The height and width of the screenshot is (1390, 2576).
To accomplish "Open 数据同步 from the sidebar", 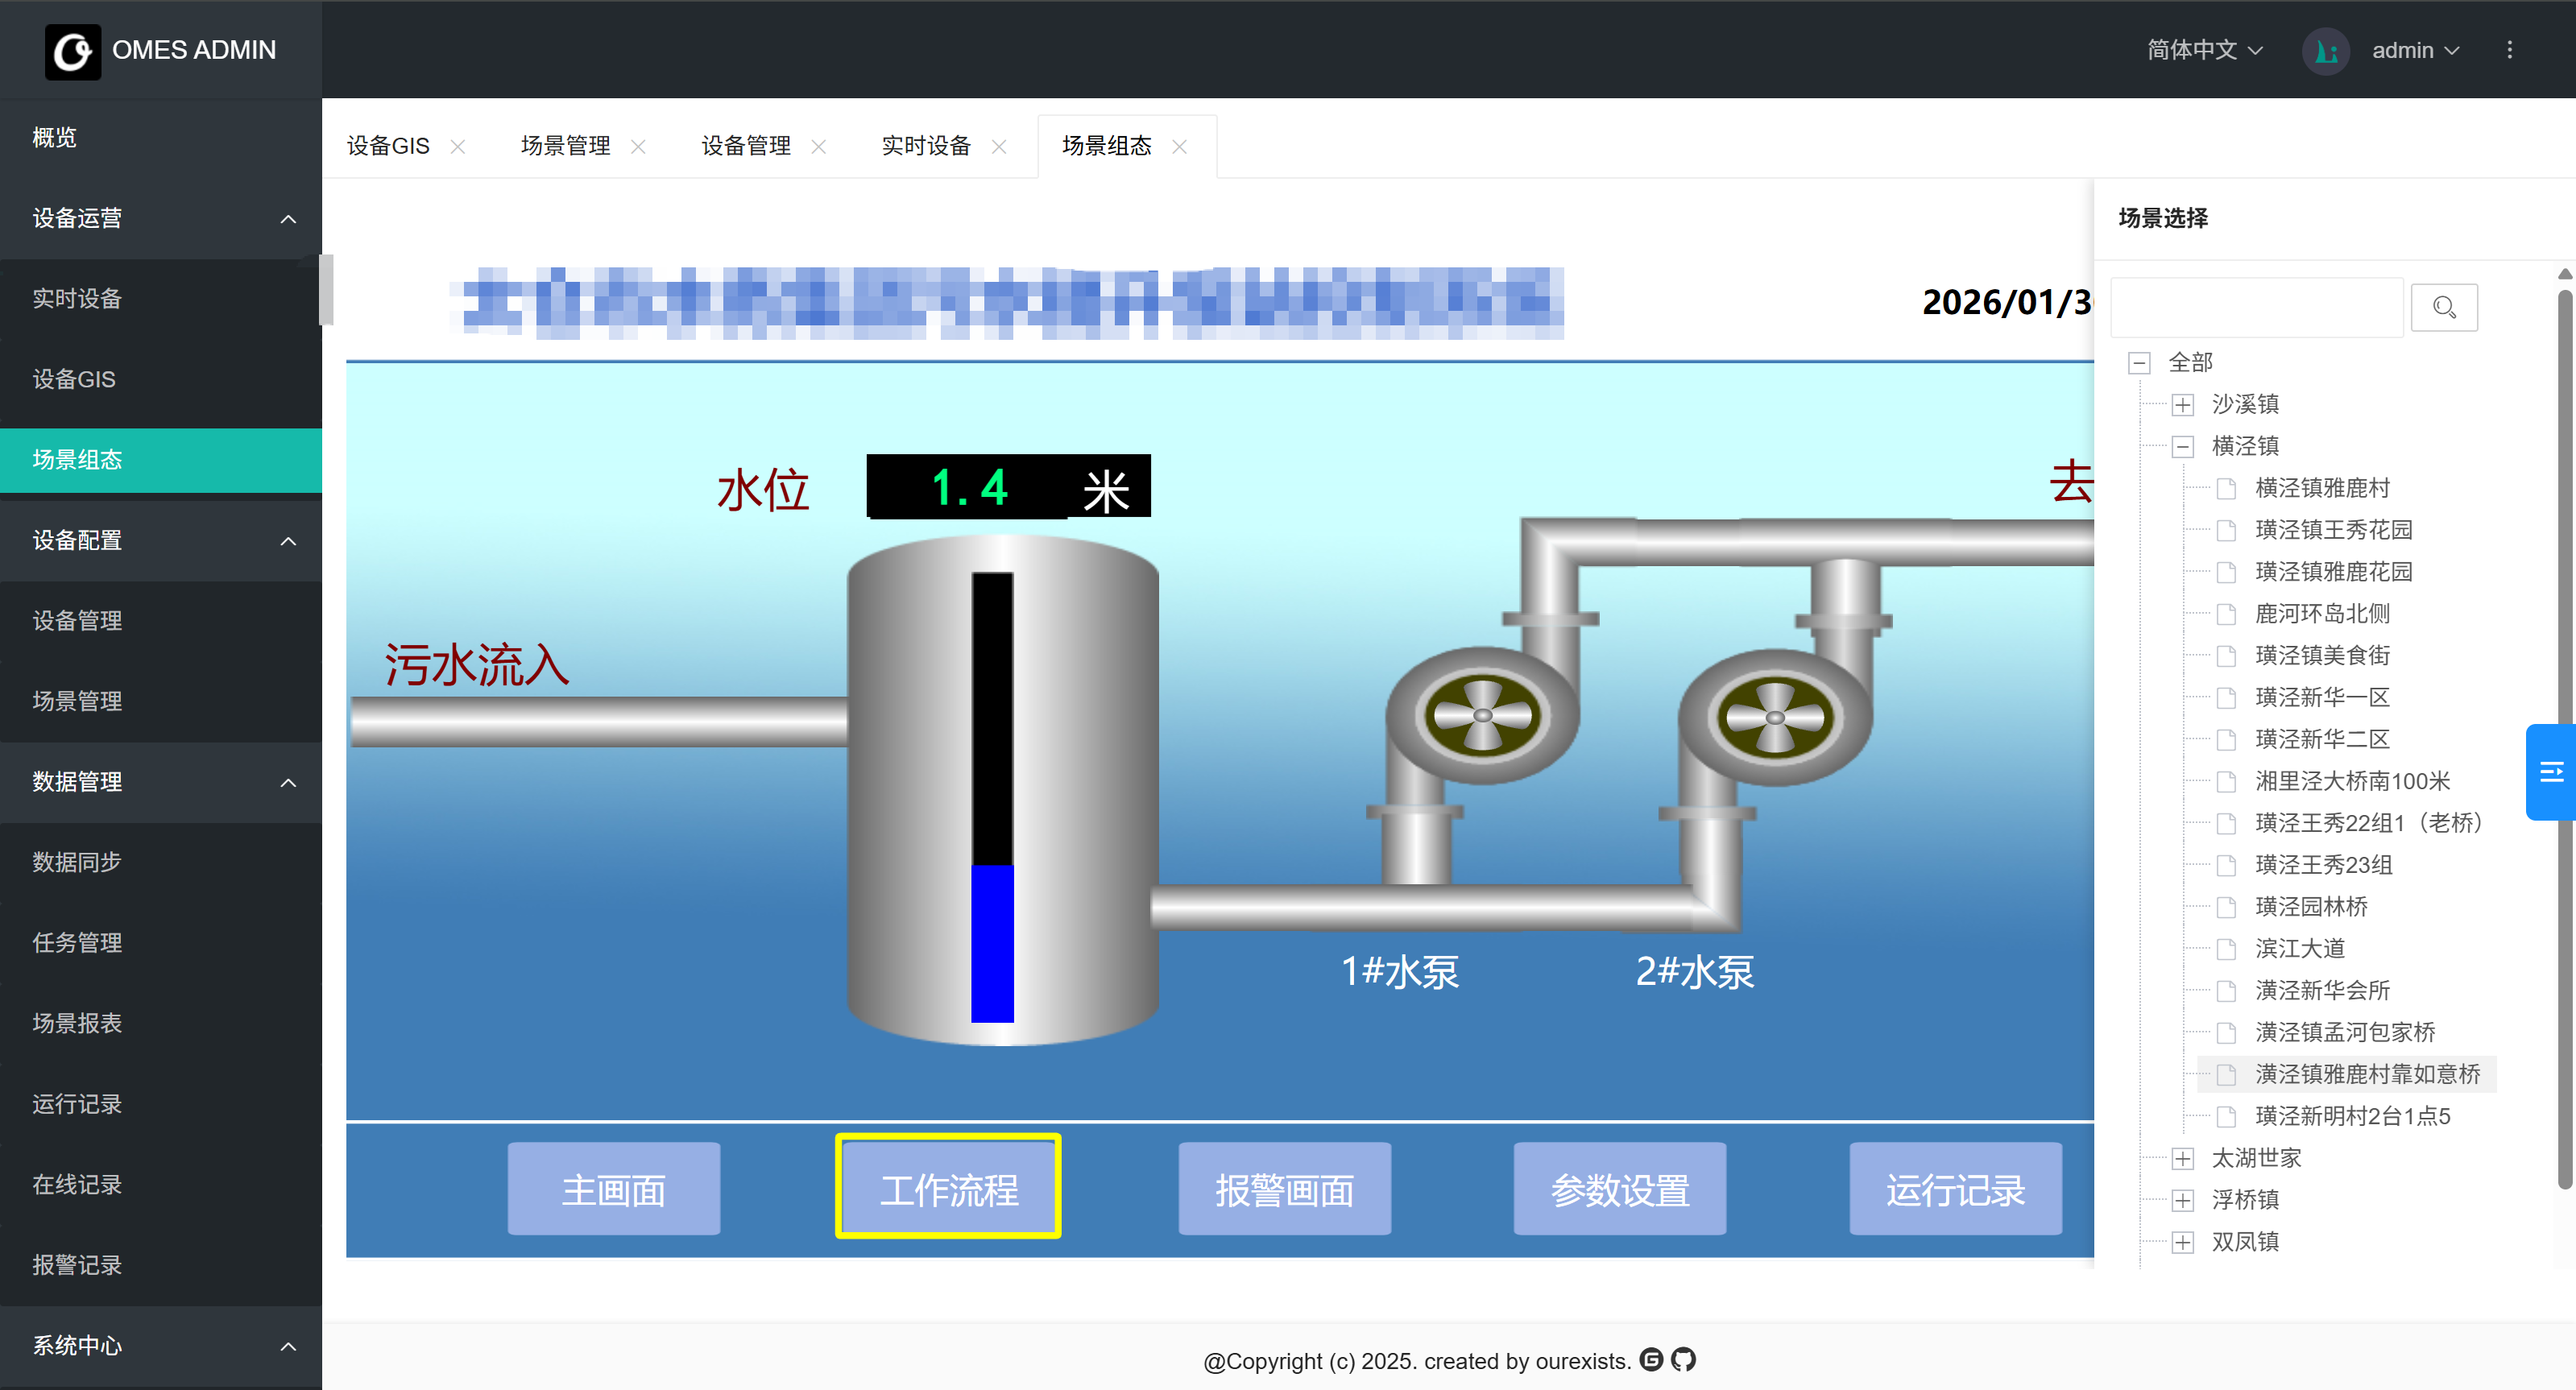I will tap(76, 862).
